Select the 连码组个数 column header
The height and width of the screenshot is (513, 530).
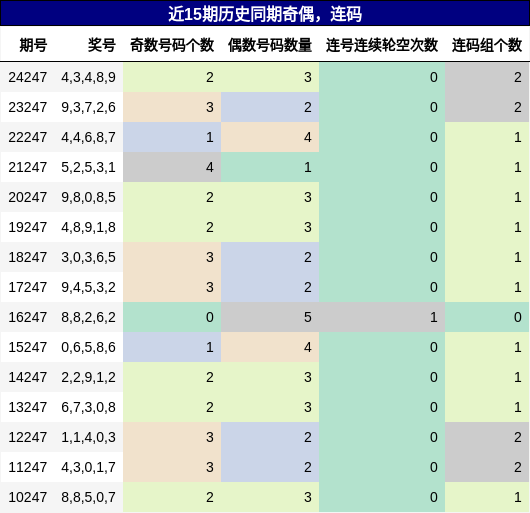[x=487, y=45]
